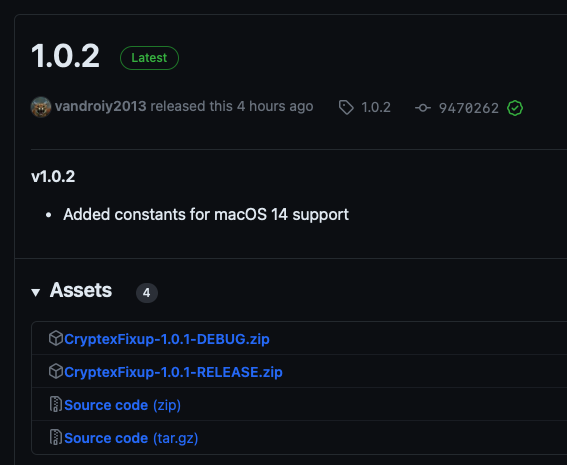This screenshot has height=465, width=567.
Task: Download CryptexFixup-1.0.1-RELEASE.zip
Action: click(x=173, y=372)
